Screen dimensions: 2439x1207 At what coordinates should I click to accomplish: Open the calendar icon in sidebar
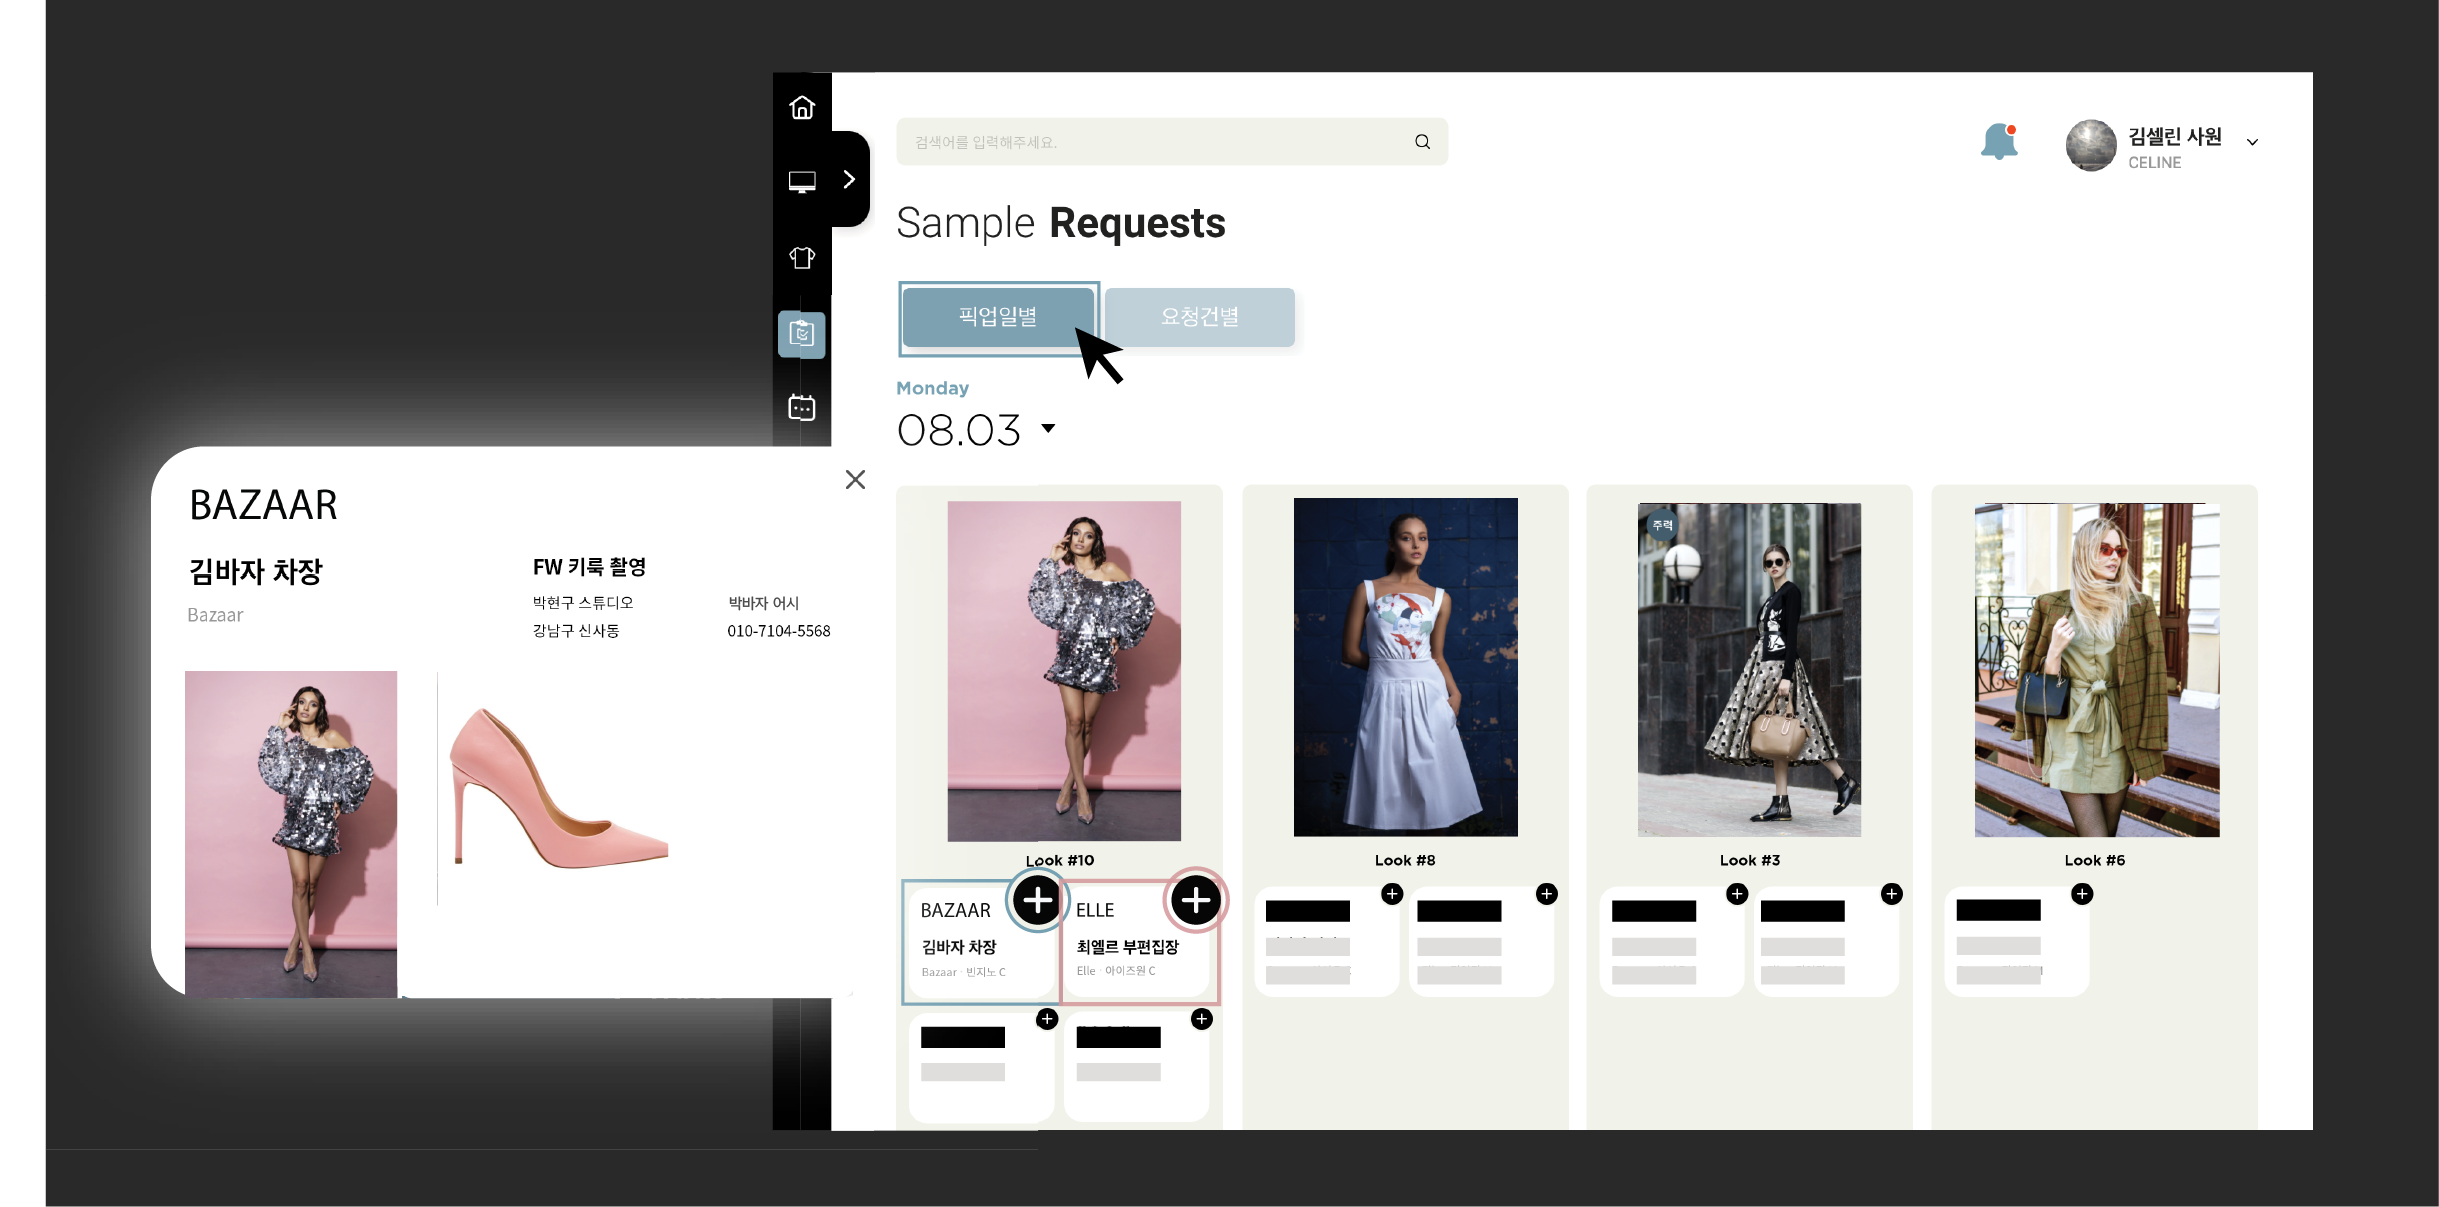coord(802,408)
